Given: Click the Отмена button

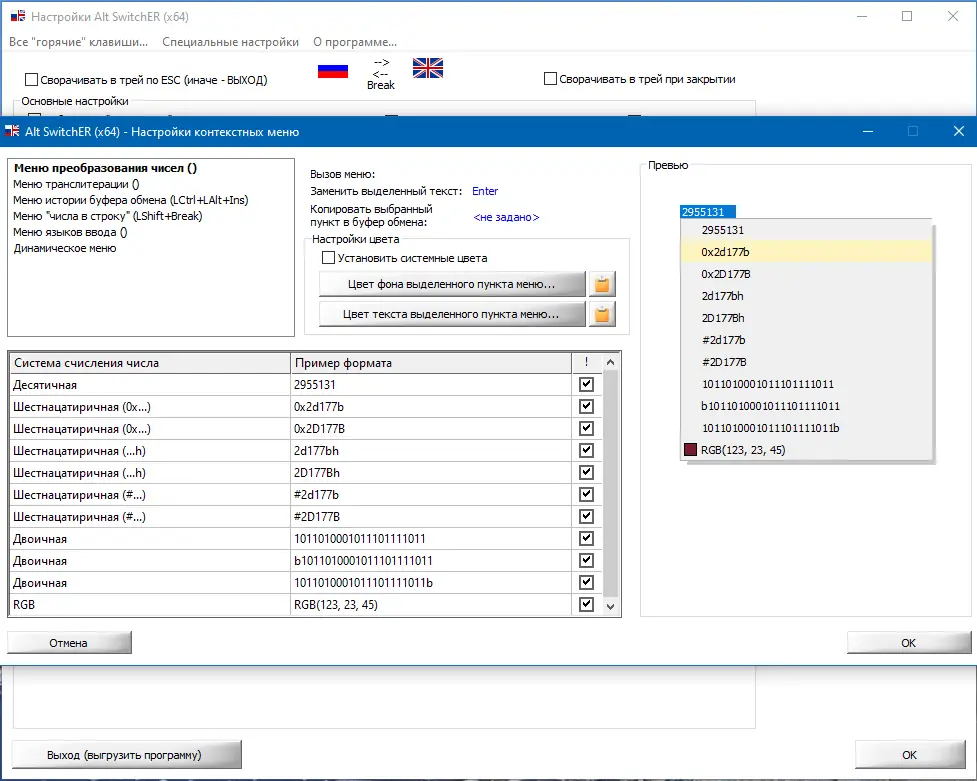Looking at the screenshot, I should (x=69, y=643).
